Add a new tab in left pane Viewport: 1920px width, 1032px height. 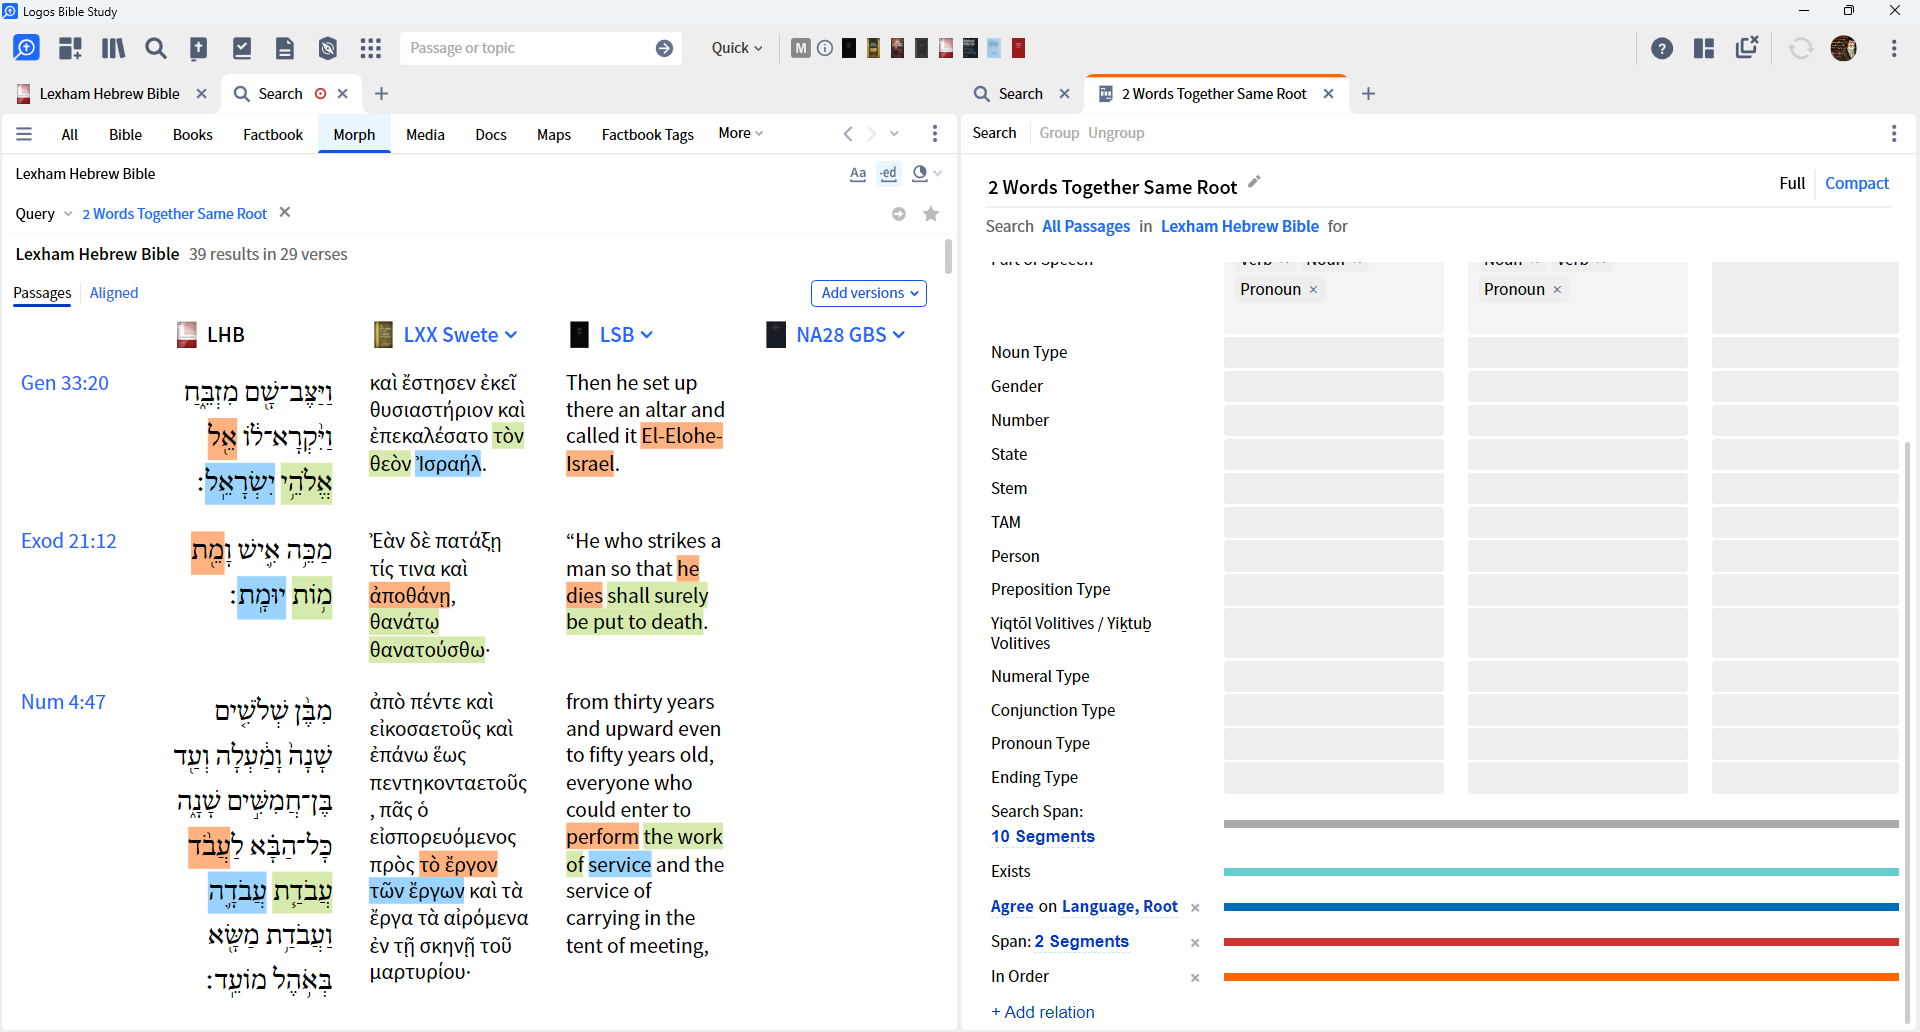coord(381,94)
